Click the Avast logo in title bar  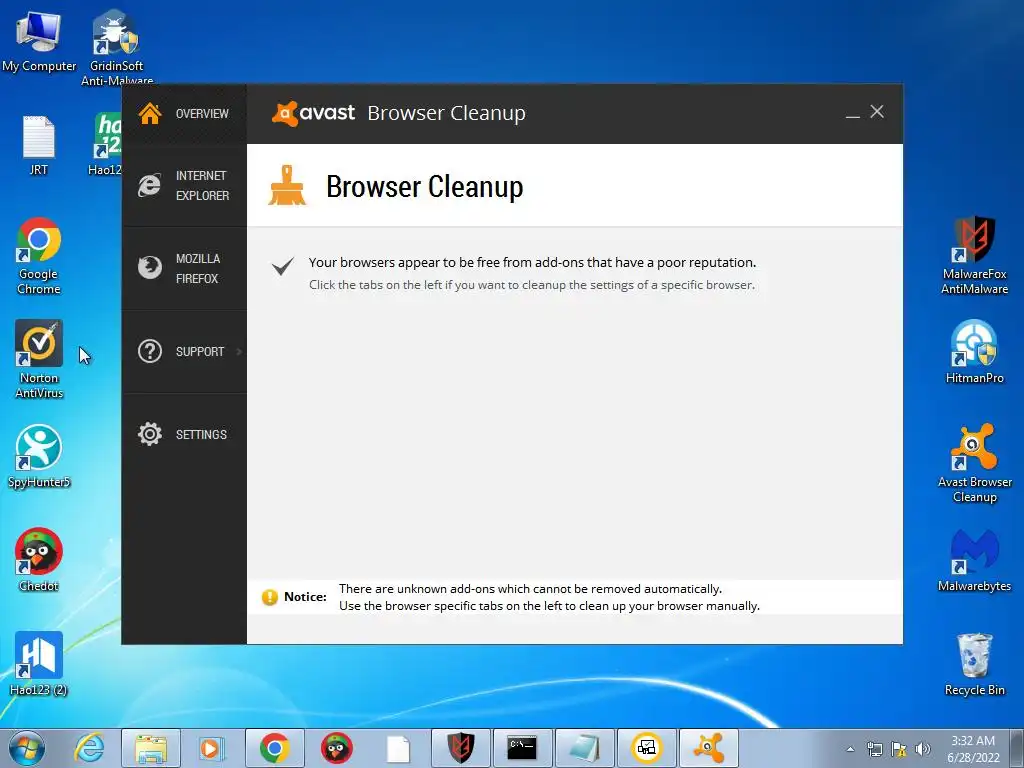click(313, 113)
